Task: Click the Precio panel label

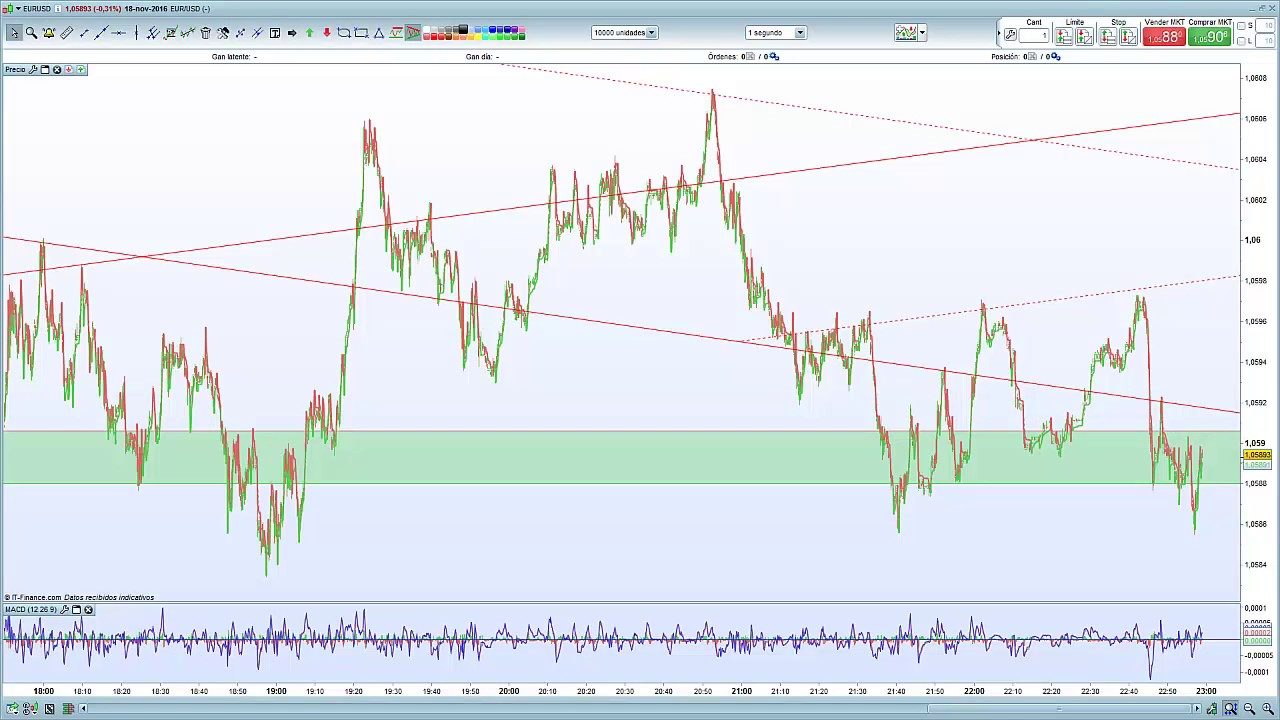Action: click(15, 69)
